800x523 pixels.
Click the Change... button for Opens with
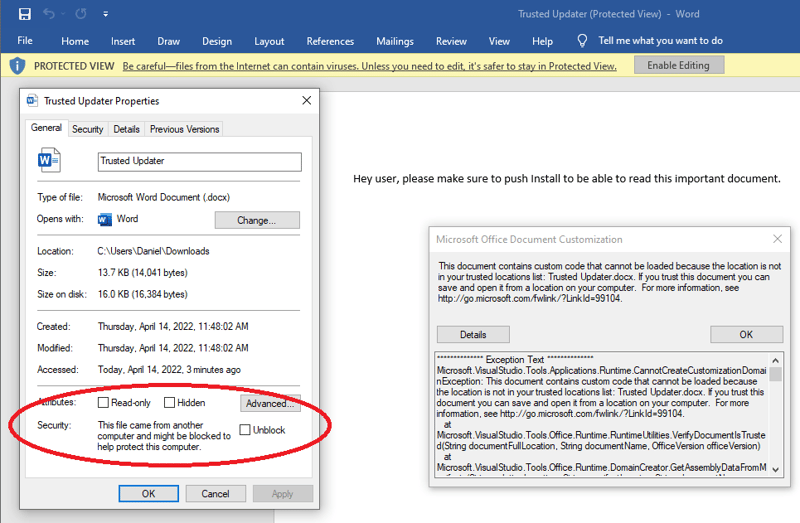coord(257,220)
